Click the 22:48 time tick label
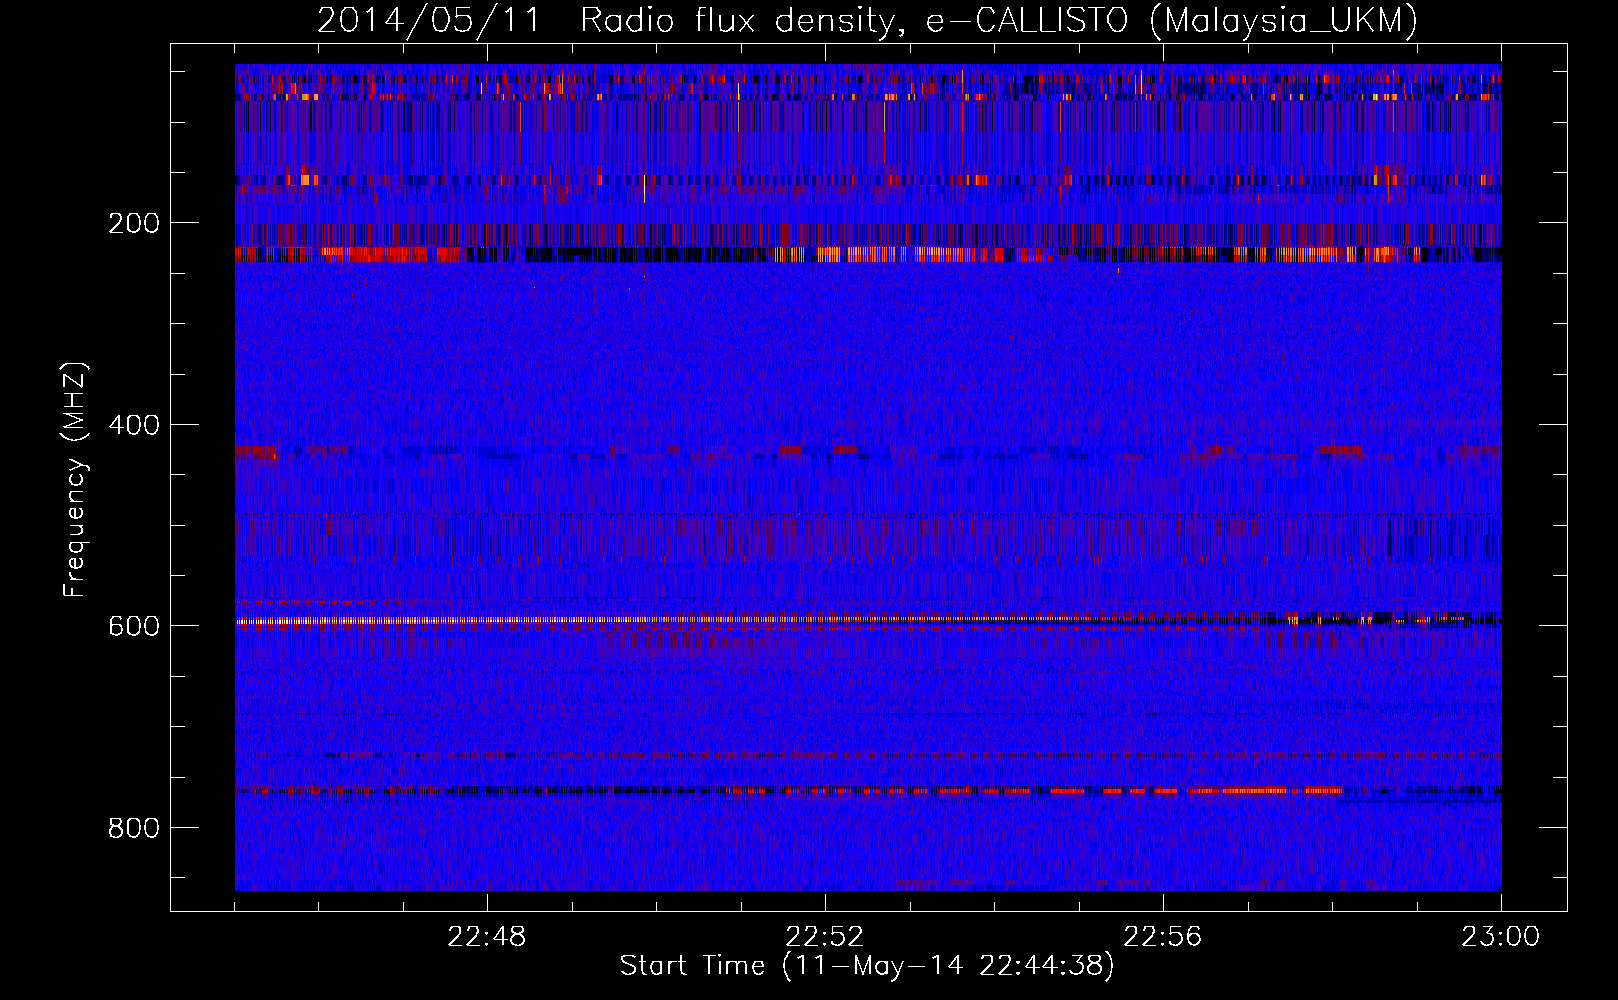Screen dimensions: 1618x1000 click(x=487, y=937)
